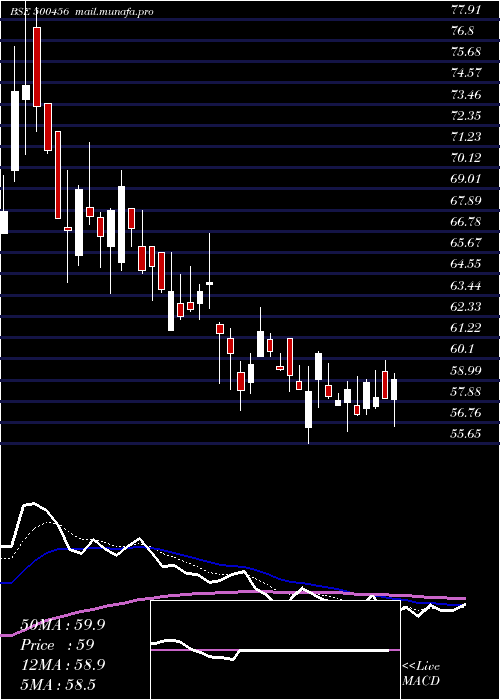This screenshot has height=700, width=500.
Task: Click the 76.8 price axis label
Action: coord(462,31)
